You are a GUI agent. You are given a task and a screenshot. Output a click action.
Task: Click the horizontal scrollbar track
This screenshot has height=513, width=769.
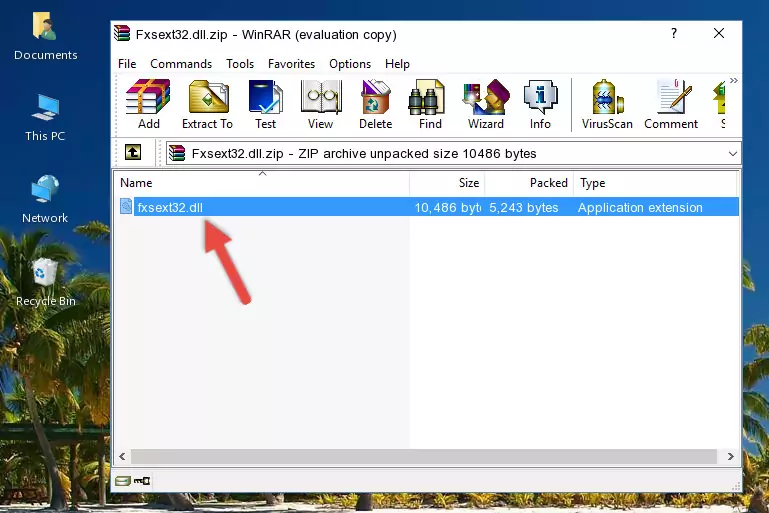424,457
